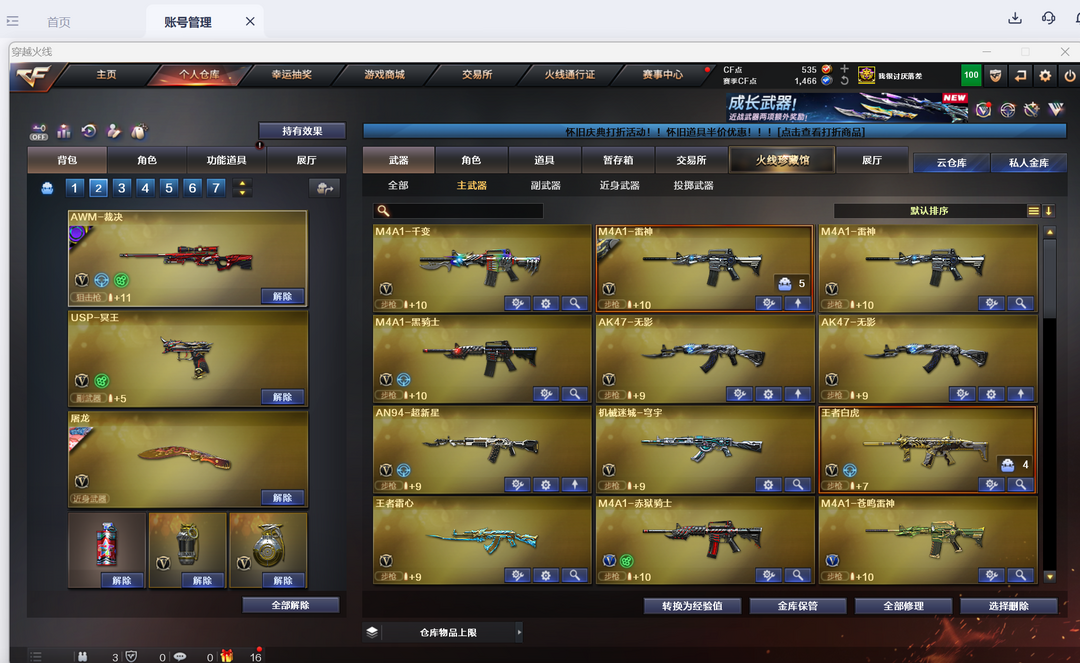Open the replay history icon
This screenshot has width=1080, height=663.
[x=89, y=131]
